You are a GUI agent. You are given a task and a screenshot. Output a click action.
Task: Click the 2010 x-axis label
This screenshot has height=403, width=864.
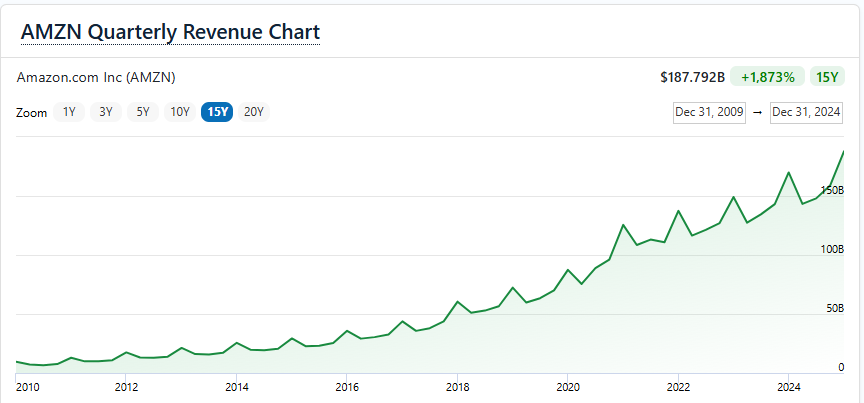click(x=26, y=387)
